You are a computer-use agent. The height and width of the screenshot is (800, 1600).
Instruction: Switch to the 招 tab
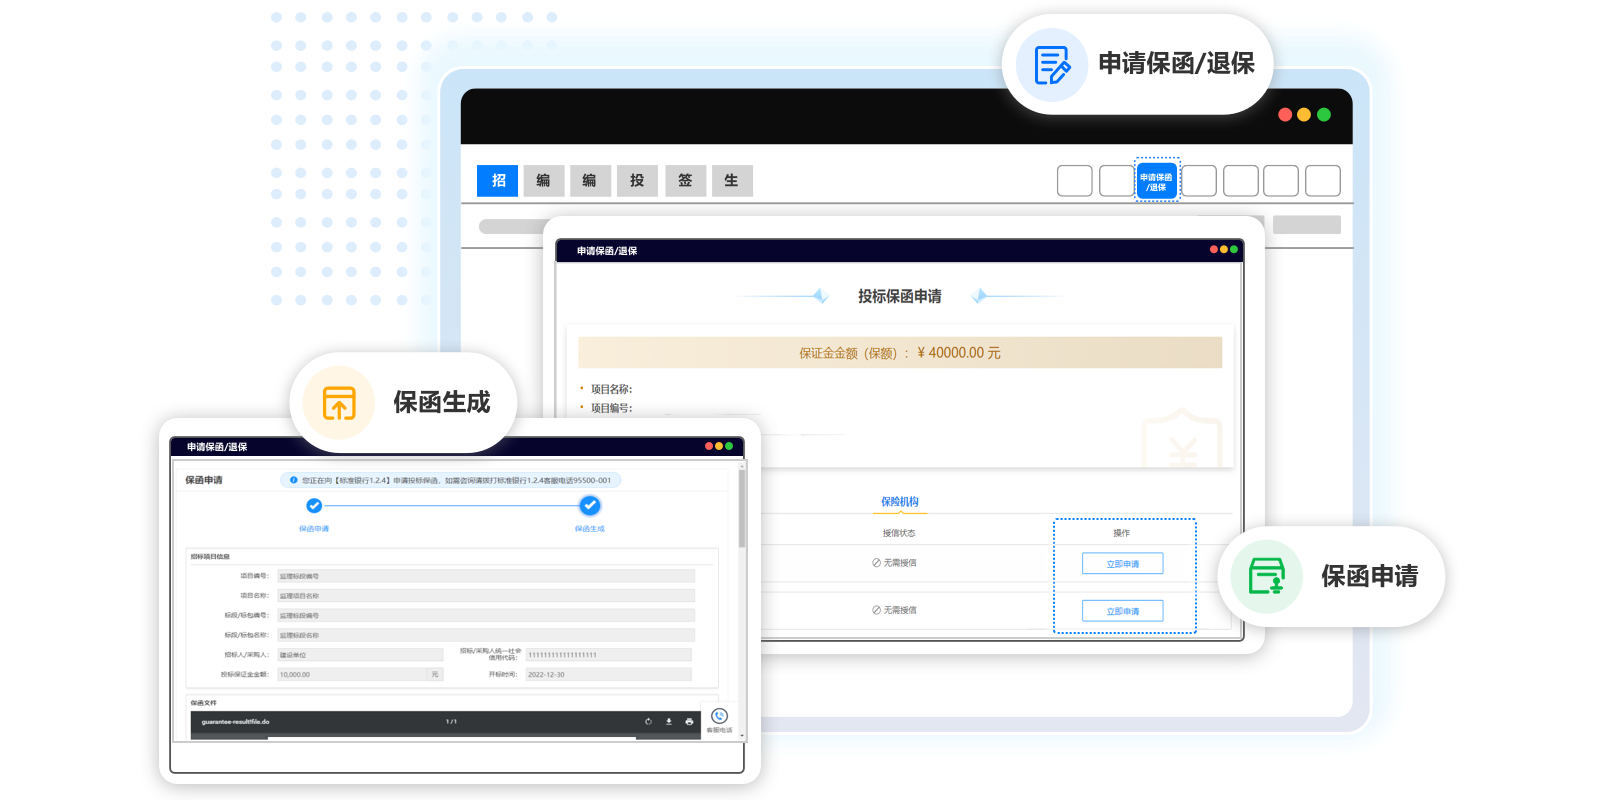498,181
